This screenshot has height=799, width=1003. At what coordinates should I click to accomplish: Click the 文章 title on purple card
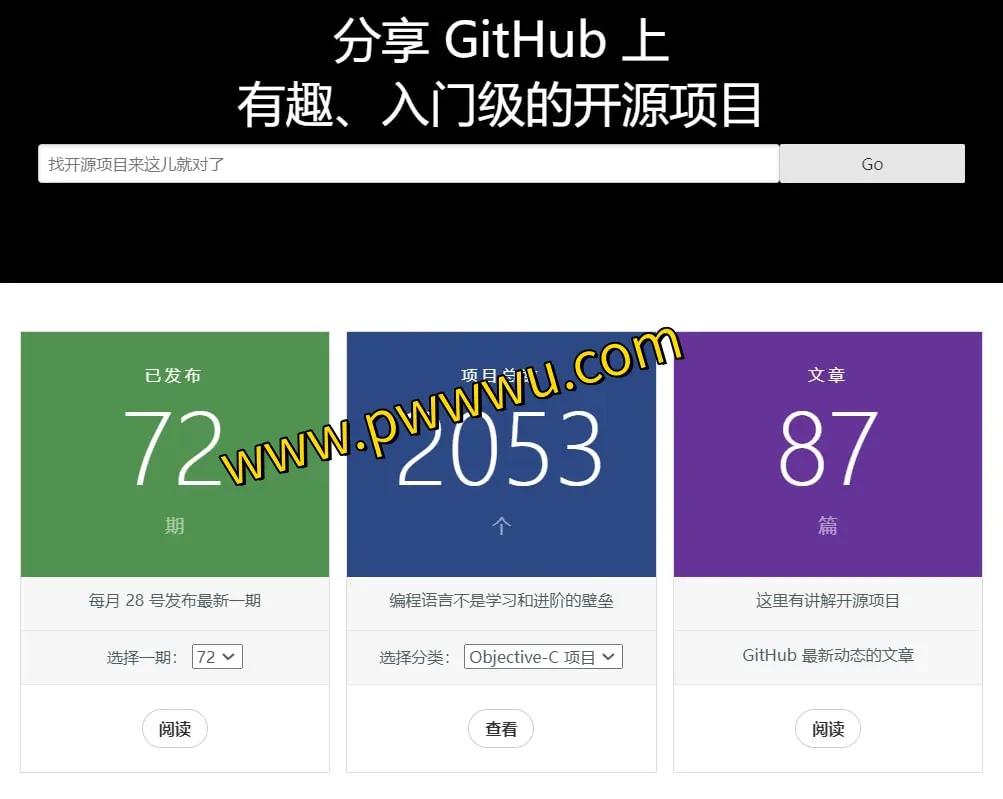click(x=827, y=375)
